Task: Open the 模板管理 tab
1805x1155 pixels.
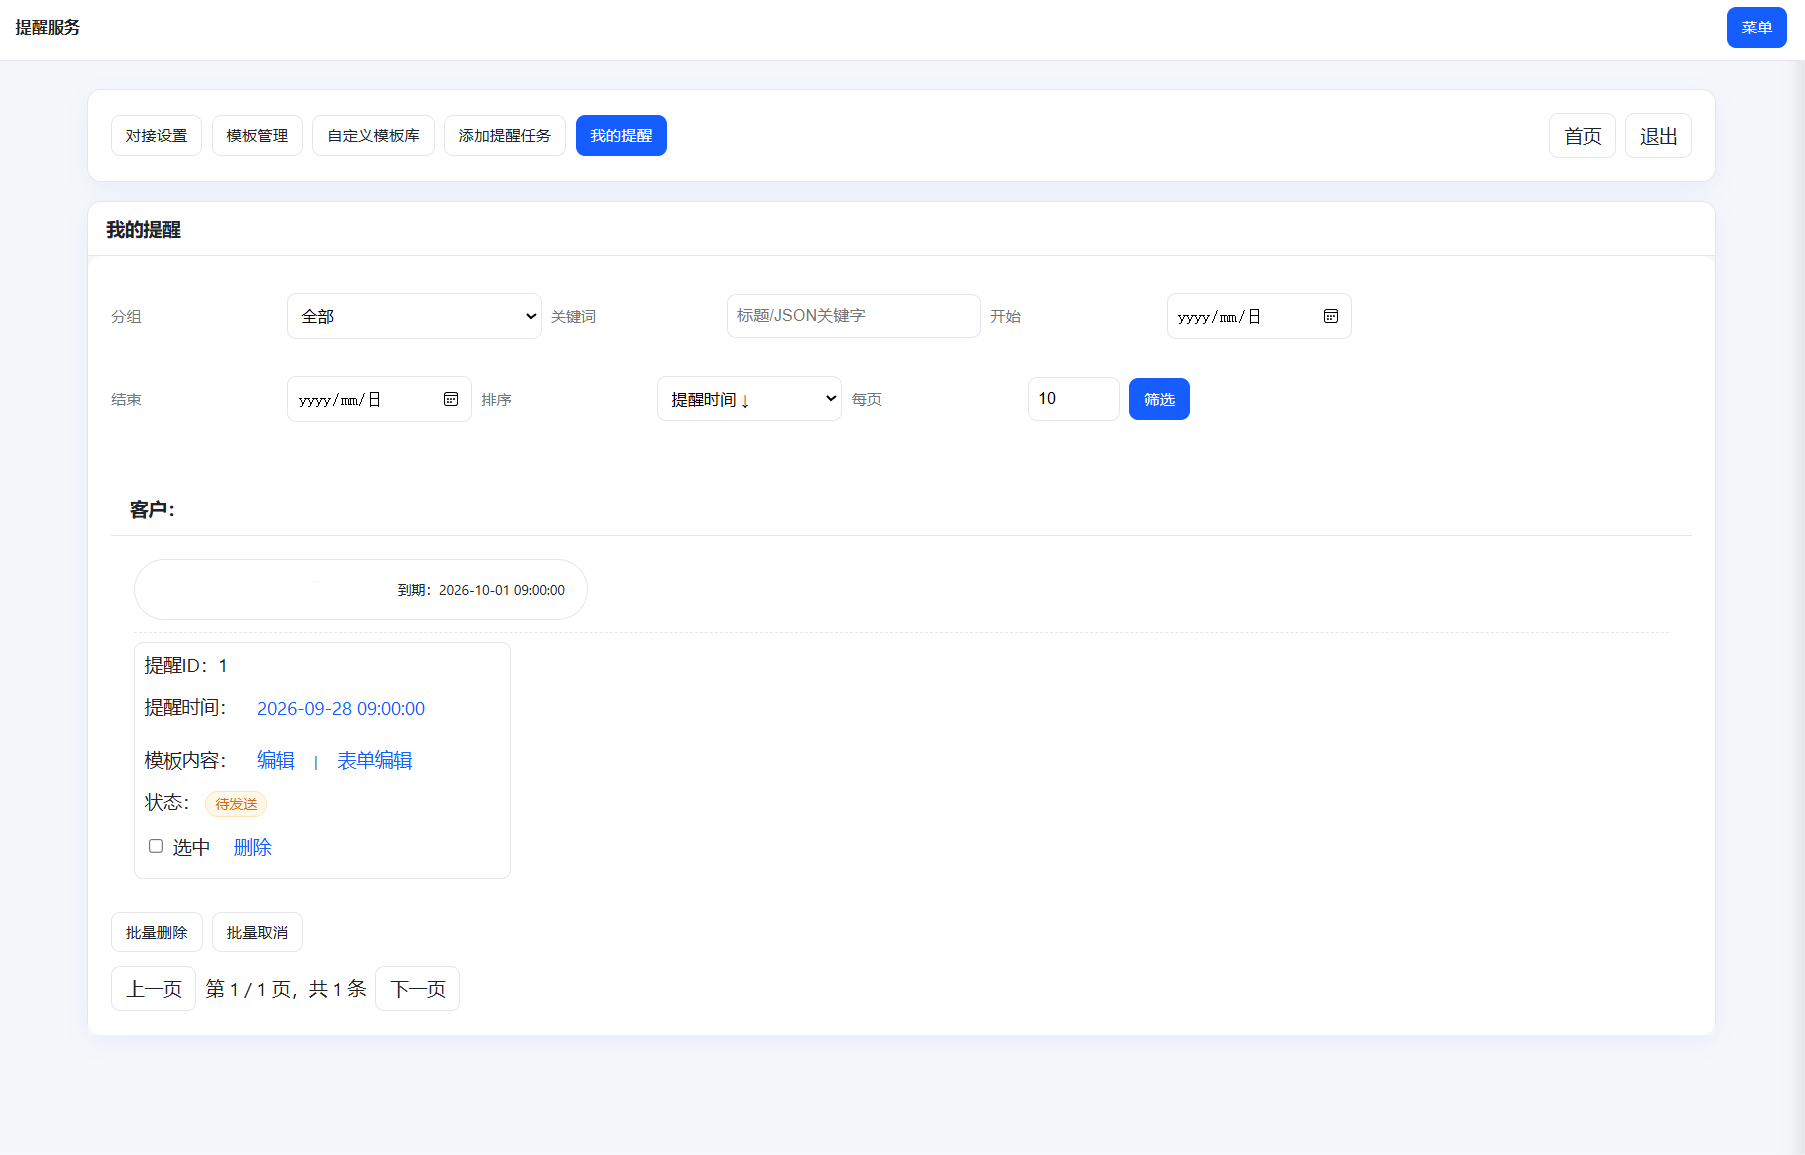Action: click(x=257, y=136)
